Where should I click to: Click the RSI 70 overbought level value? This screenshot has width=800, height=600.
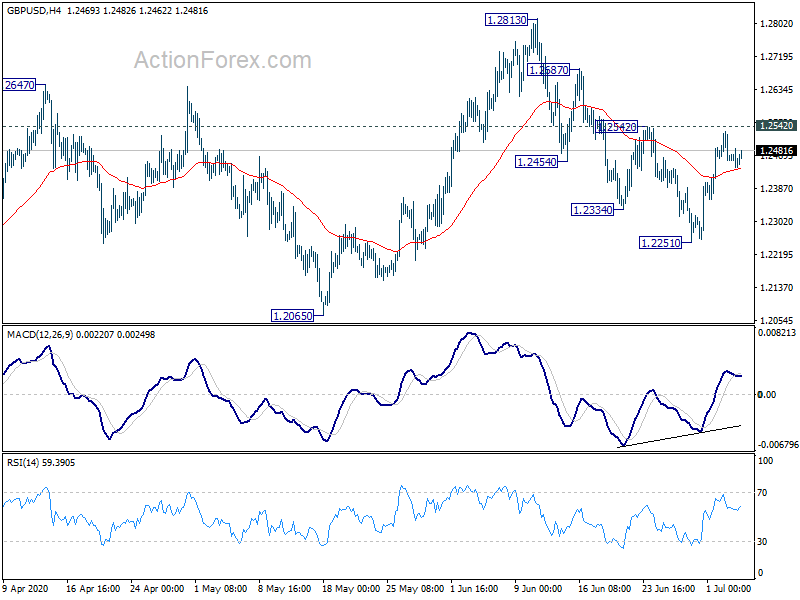(x=762, y=493)
